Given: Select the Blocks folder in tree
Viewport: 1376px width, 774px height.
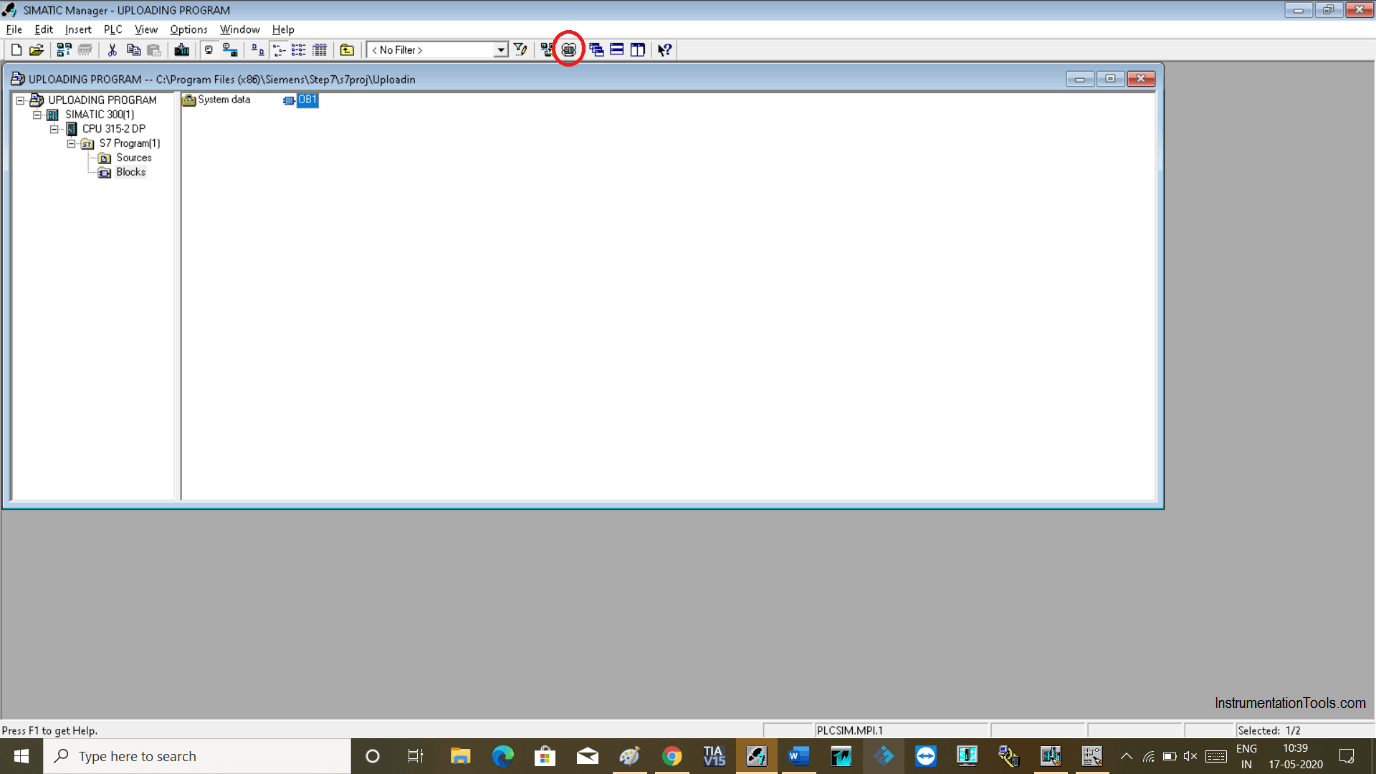Looking at the screenshot, I should (x=130, y=172).
